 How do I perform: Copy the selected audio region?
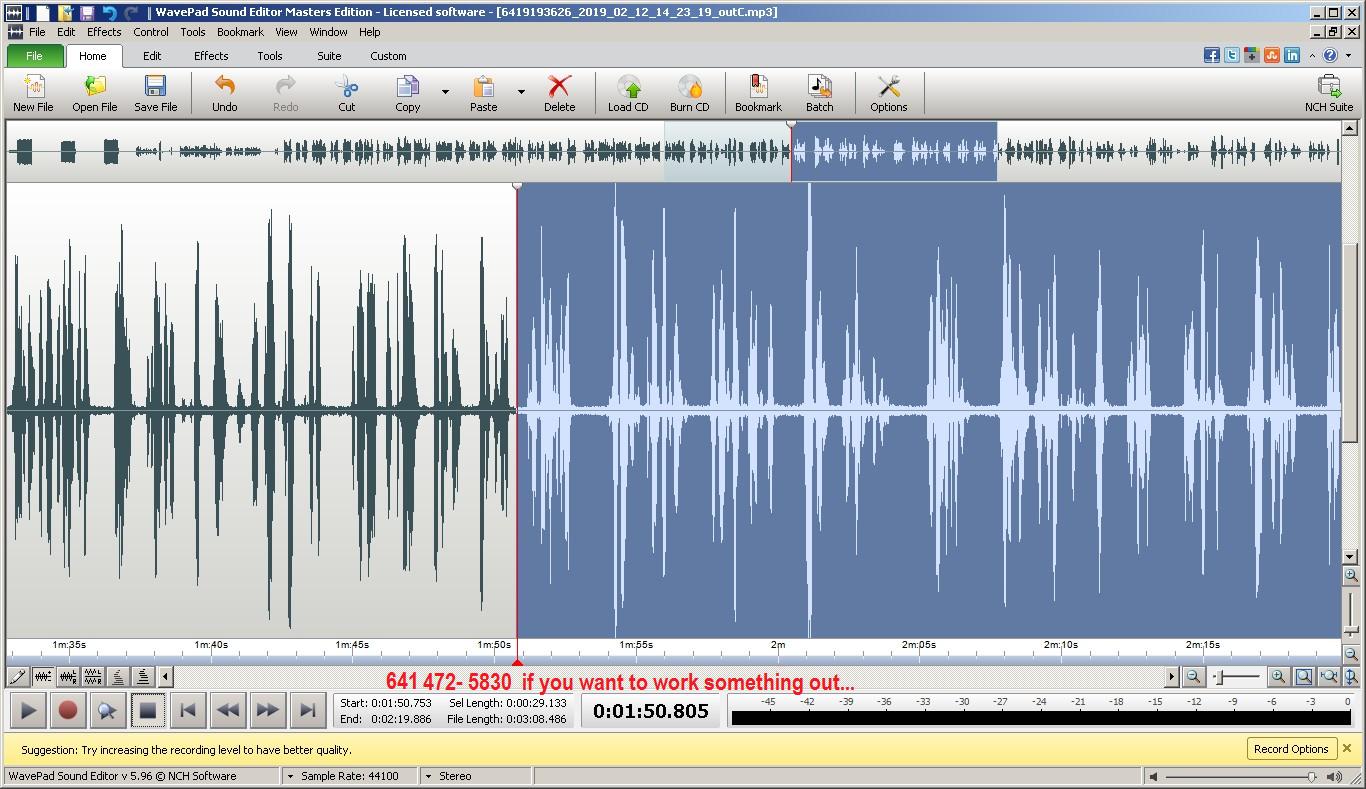pos(407,93)
